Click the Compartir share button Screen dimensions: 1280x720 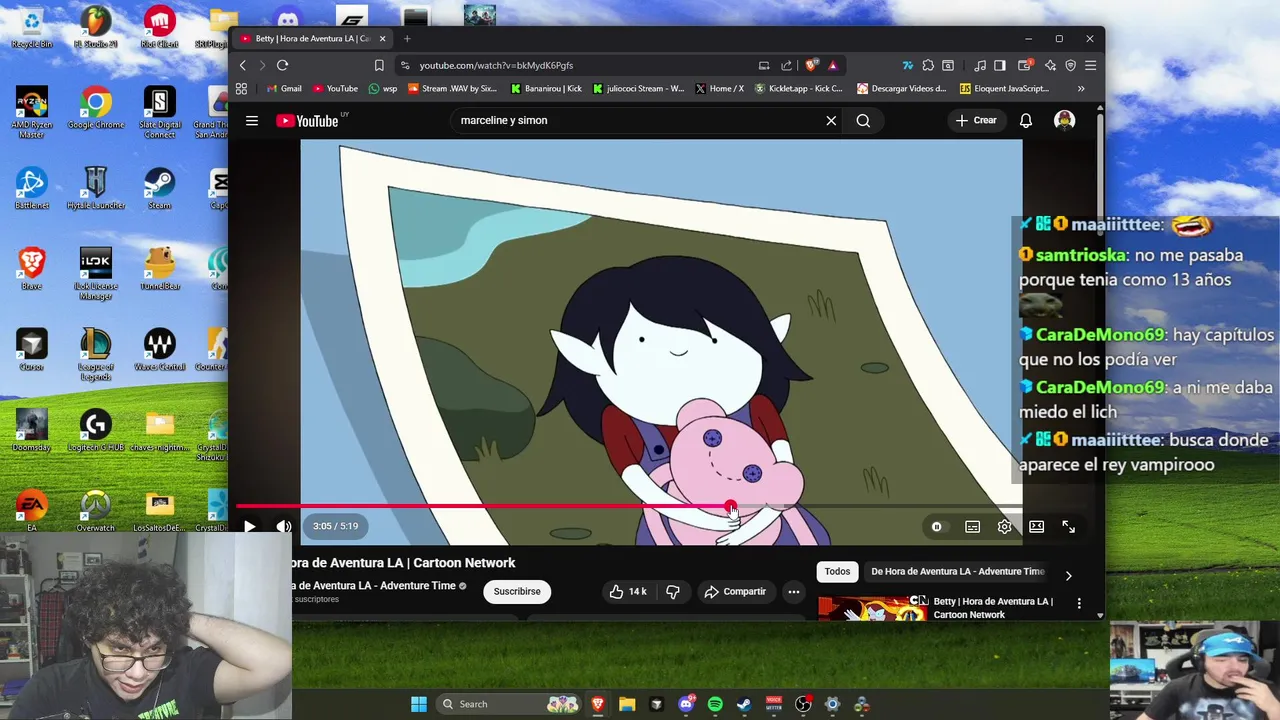pyautogui.click(x=735, y=591)
